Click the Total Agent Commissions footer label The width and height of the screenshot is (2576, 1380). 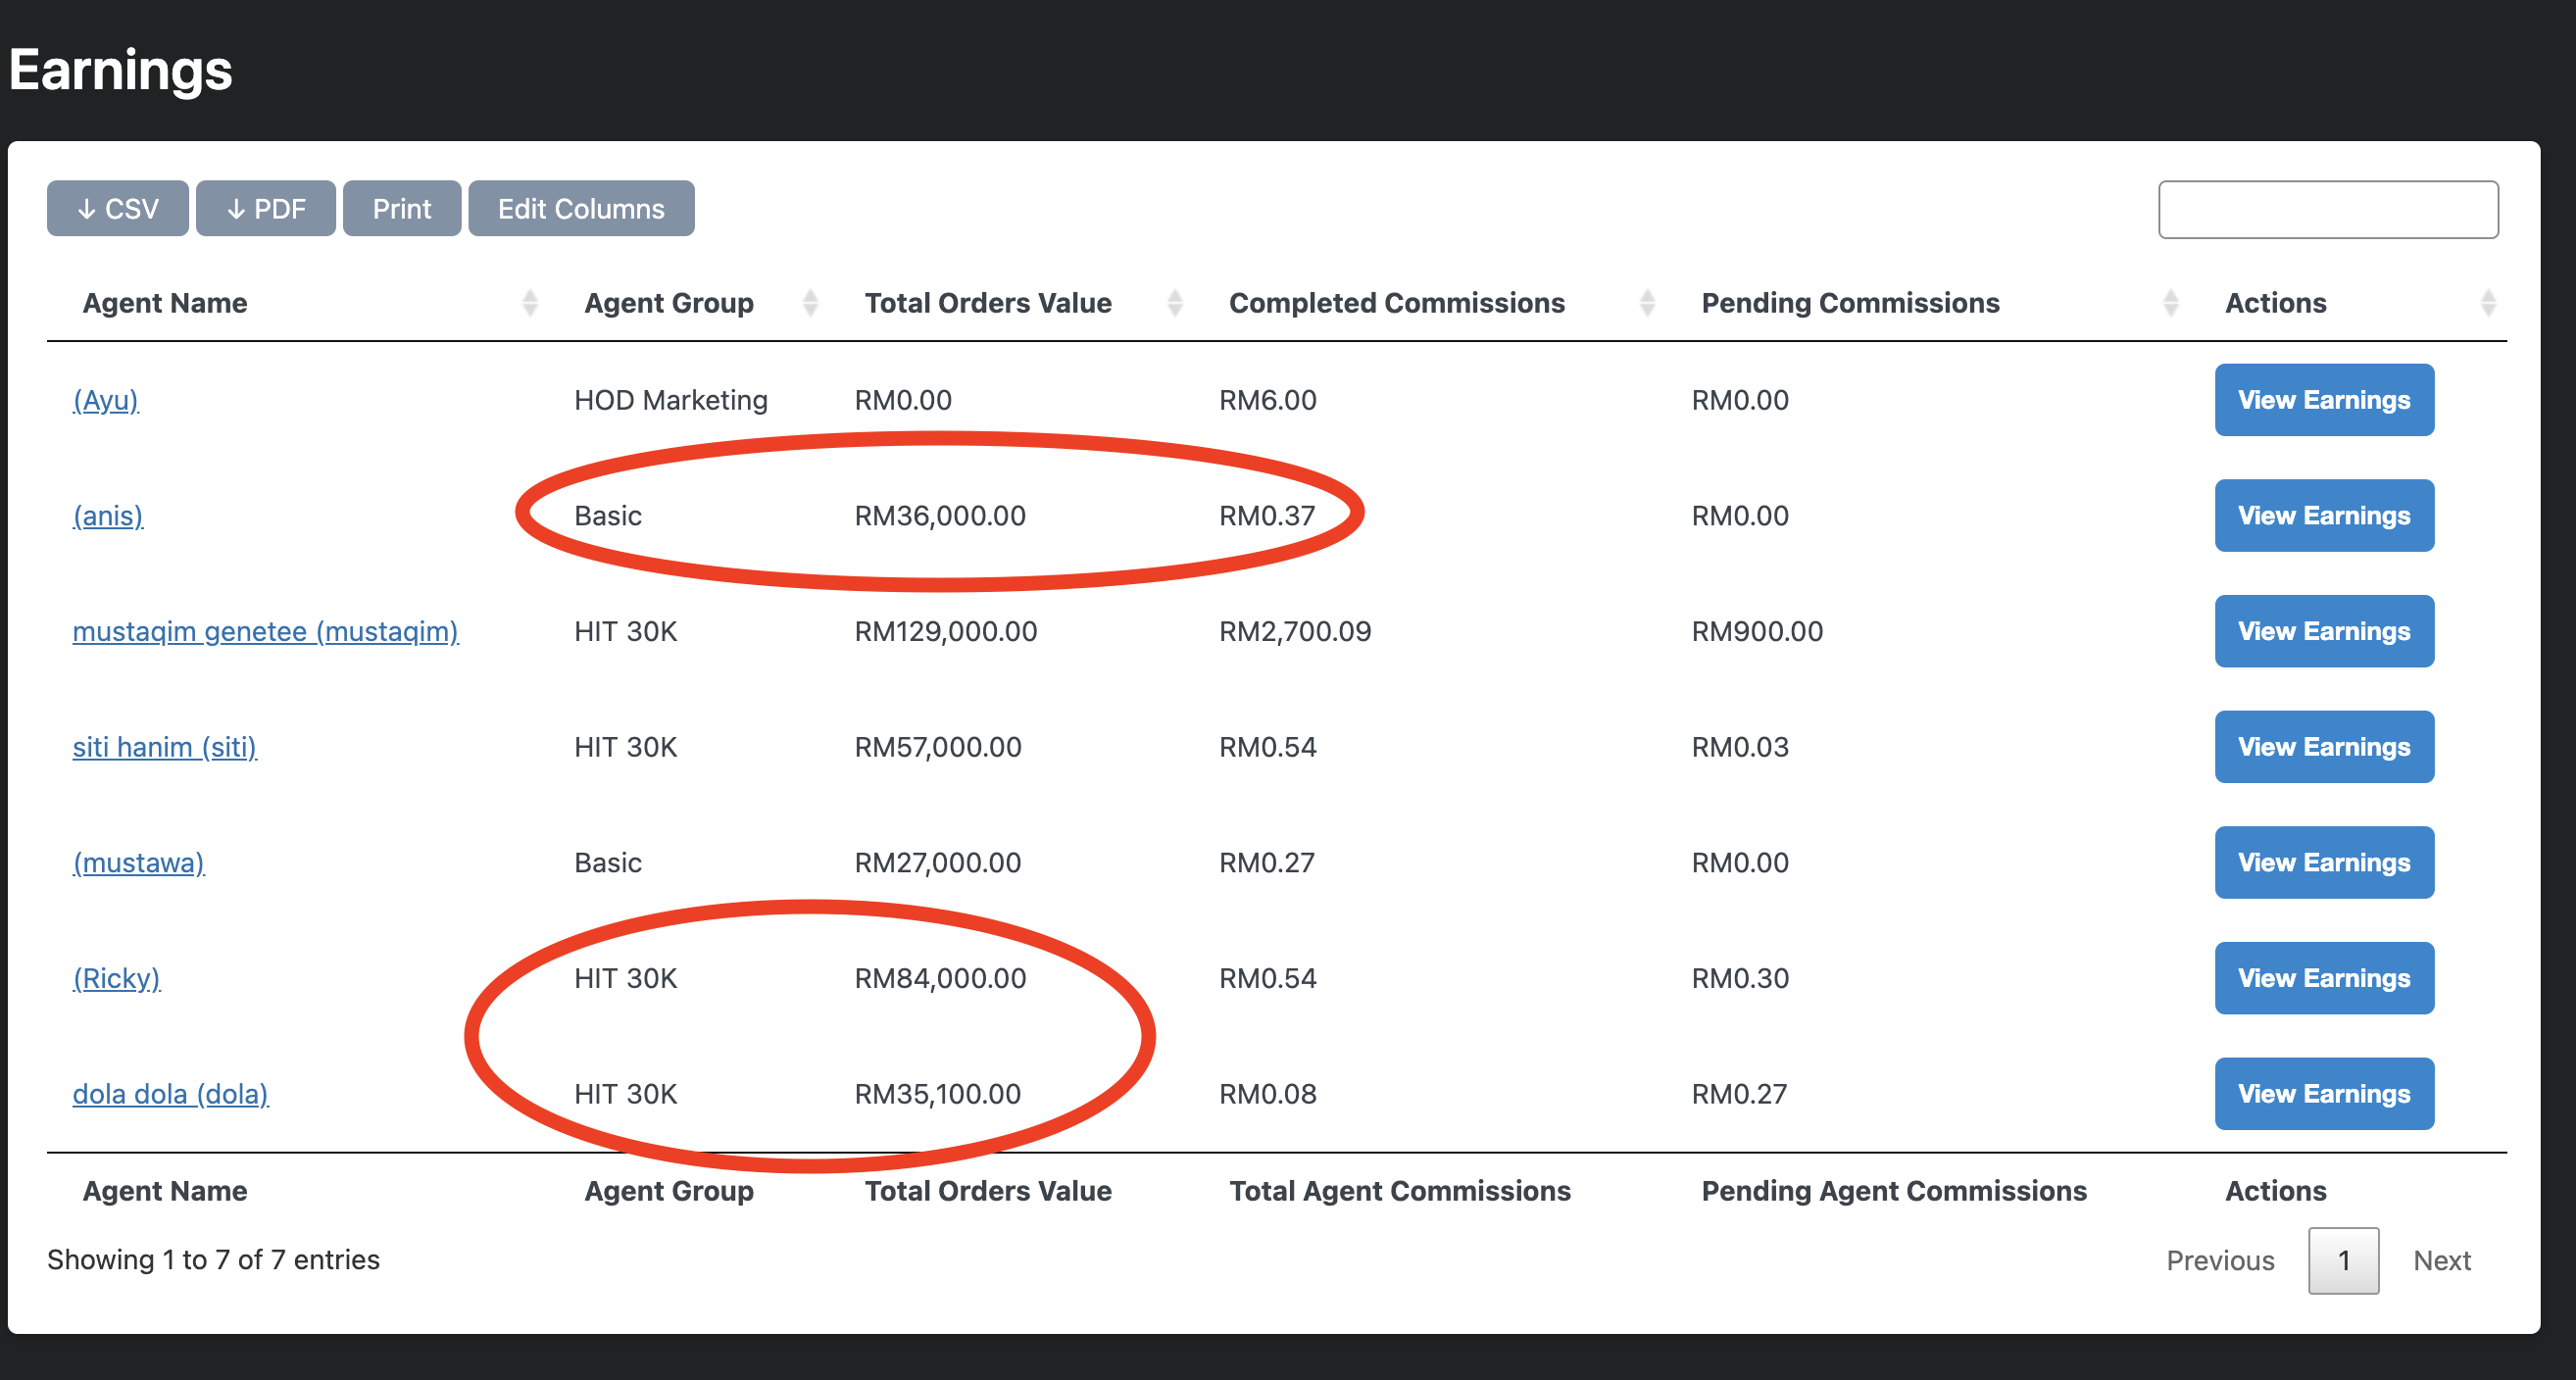[x=1400, y=1191]
